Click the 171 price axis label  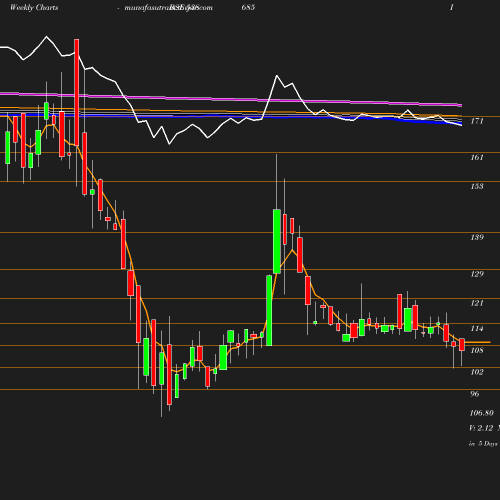[477, 121]
